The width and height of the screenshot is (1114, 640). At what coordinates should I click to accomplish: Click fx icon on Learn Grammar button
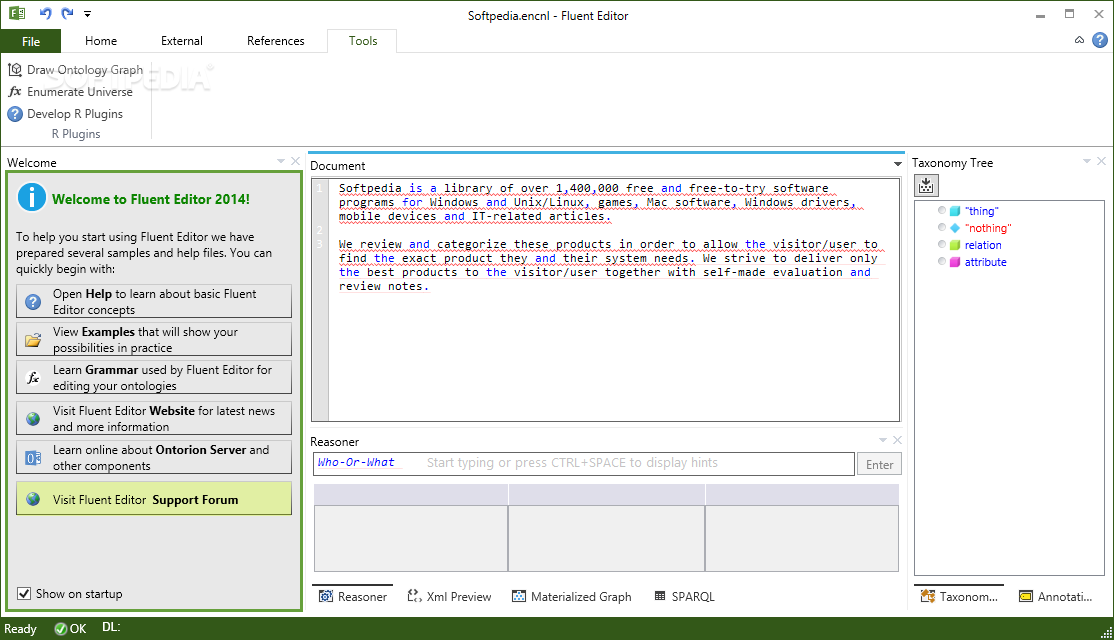(33, 378)
